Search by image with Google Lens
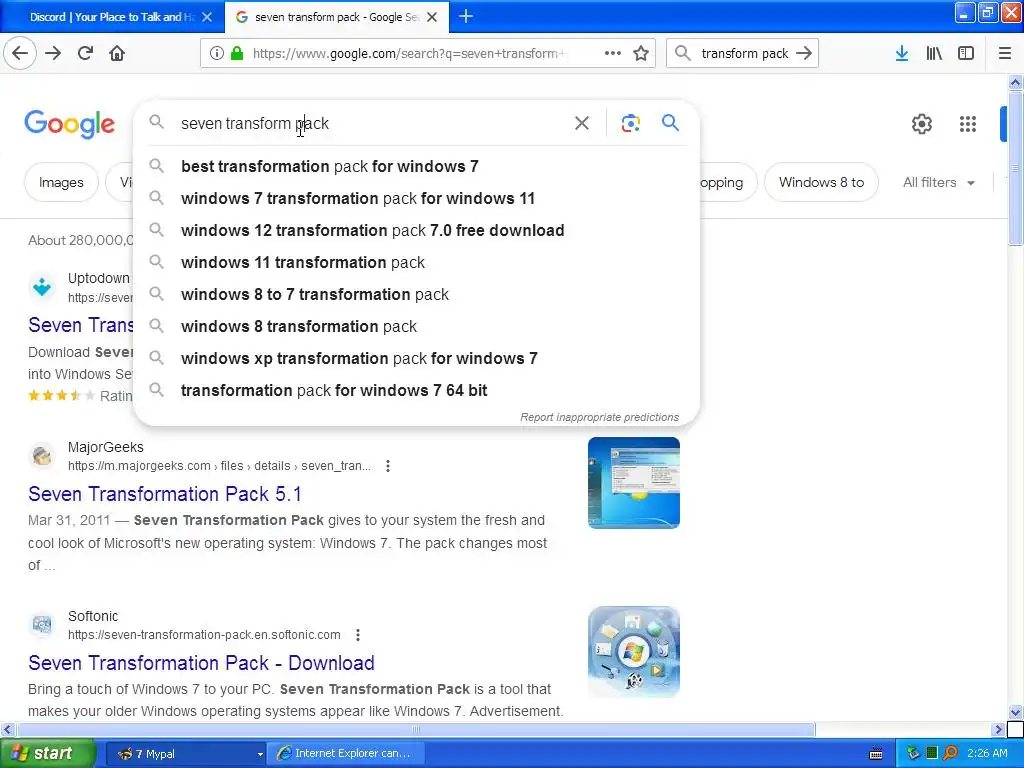 630,123
